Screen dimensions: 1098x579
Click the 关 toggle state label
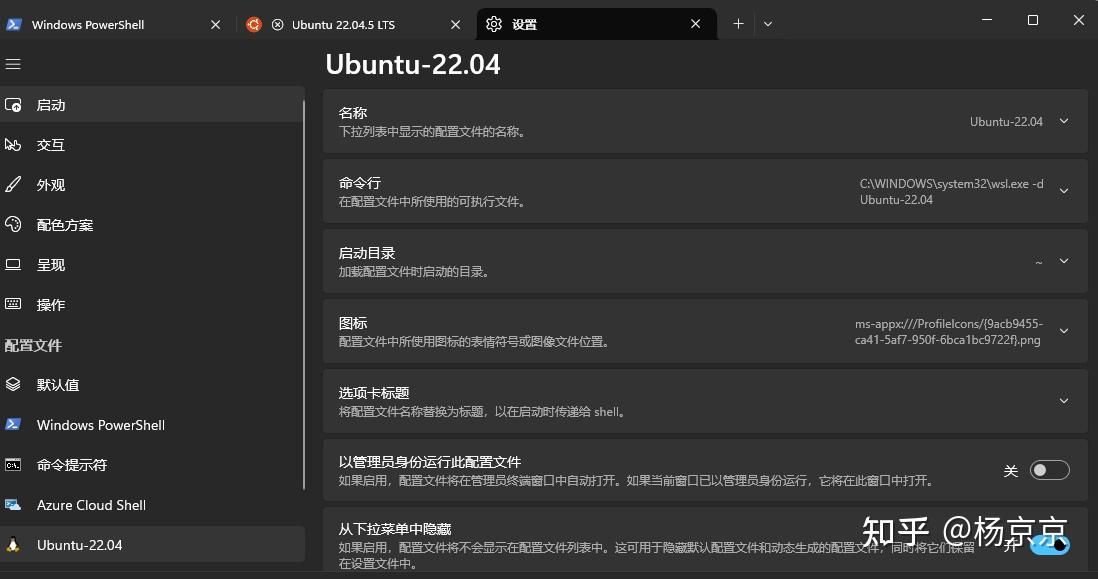tap(1010, 470)
